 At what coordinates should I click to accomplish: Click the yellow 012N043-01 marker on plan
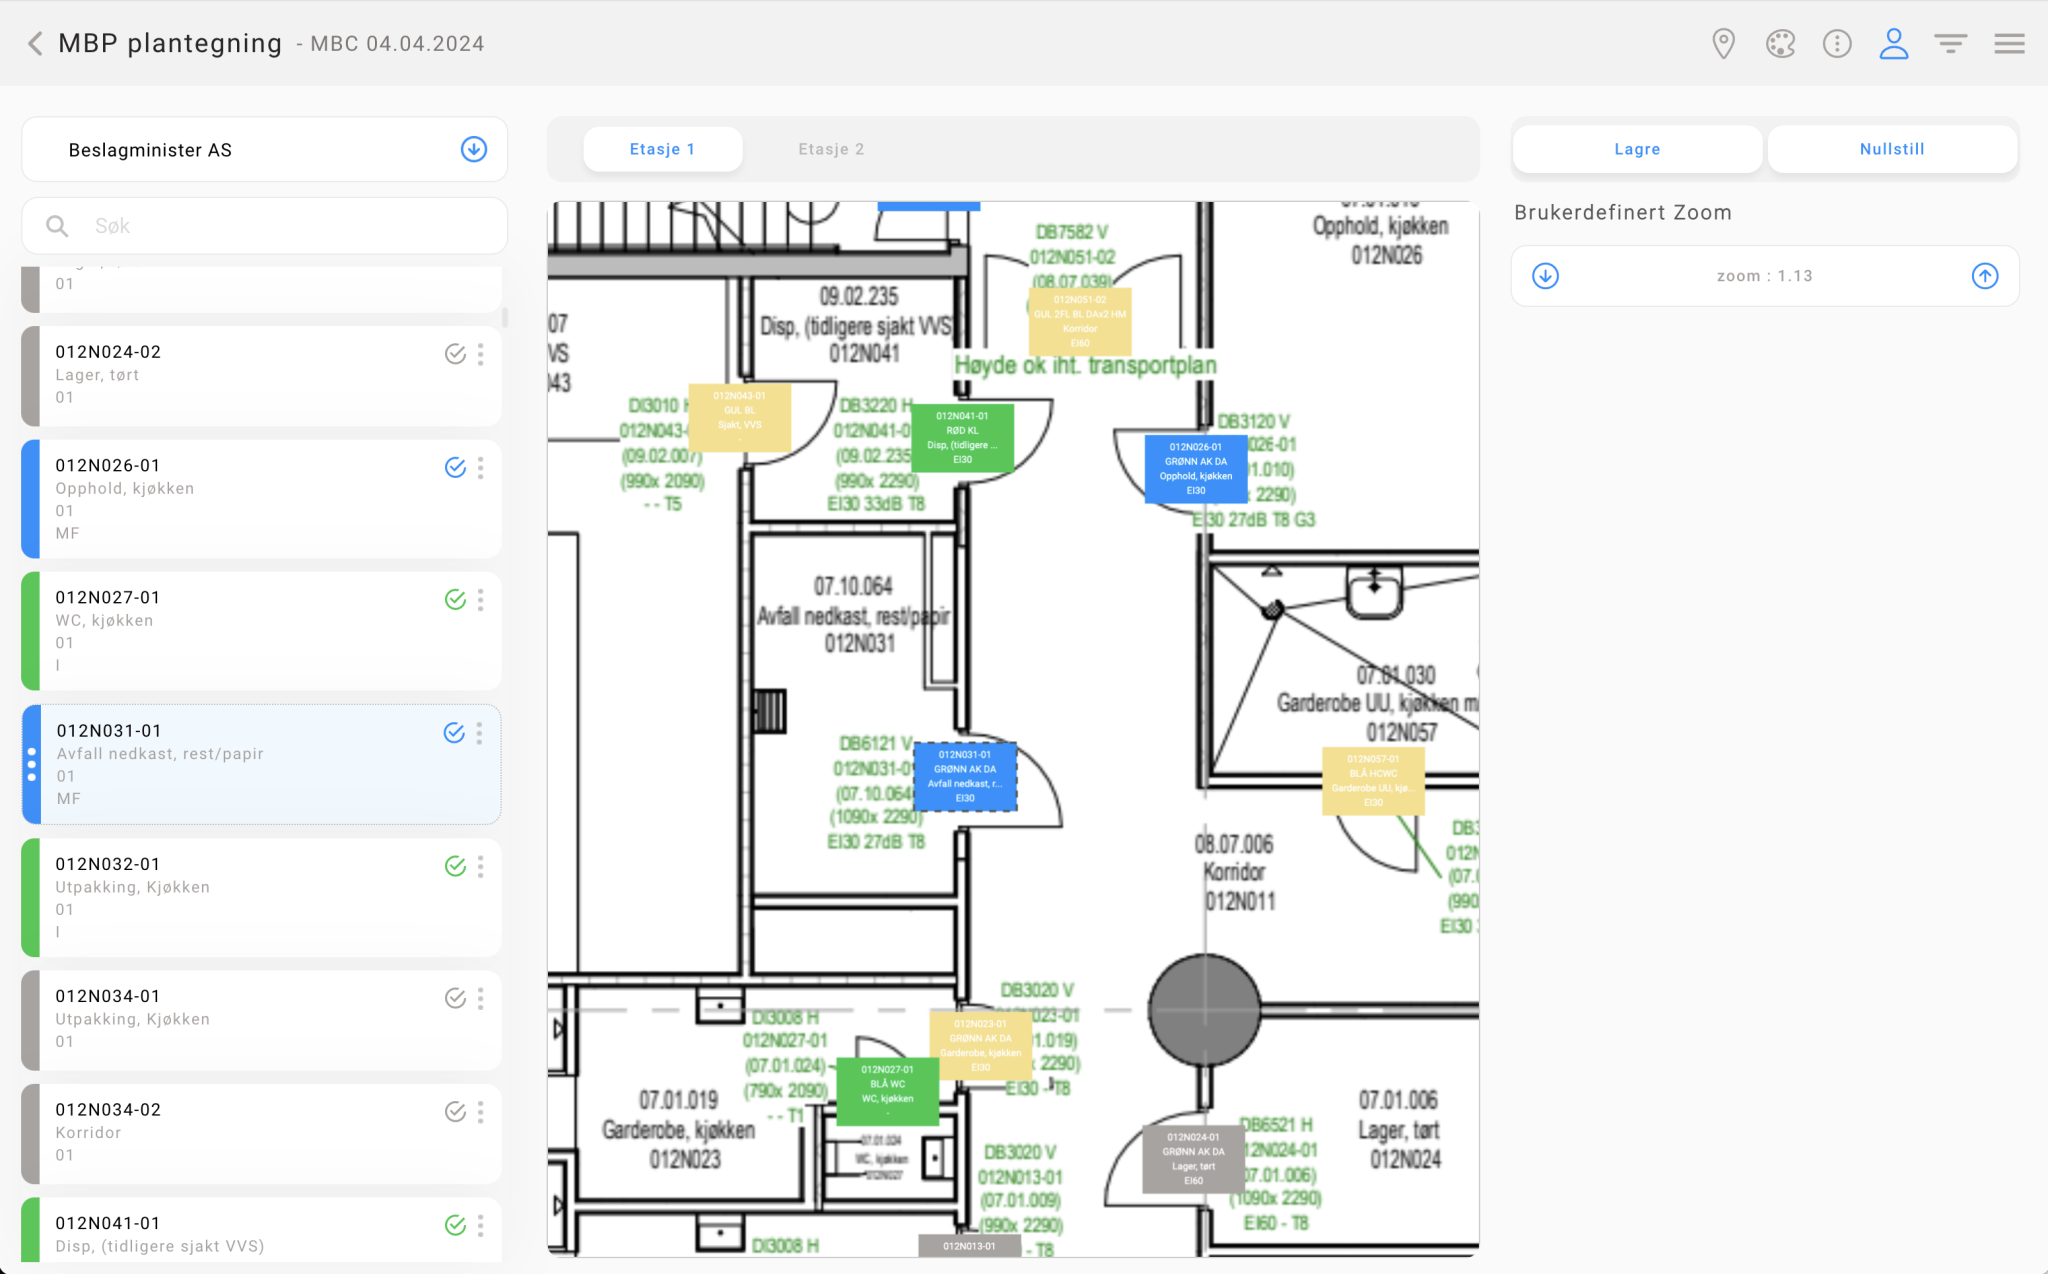(740, 417)
